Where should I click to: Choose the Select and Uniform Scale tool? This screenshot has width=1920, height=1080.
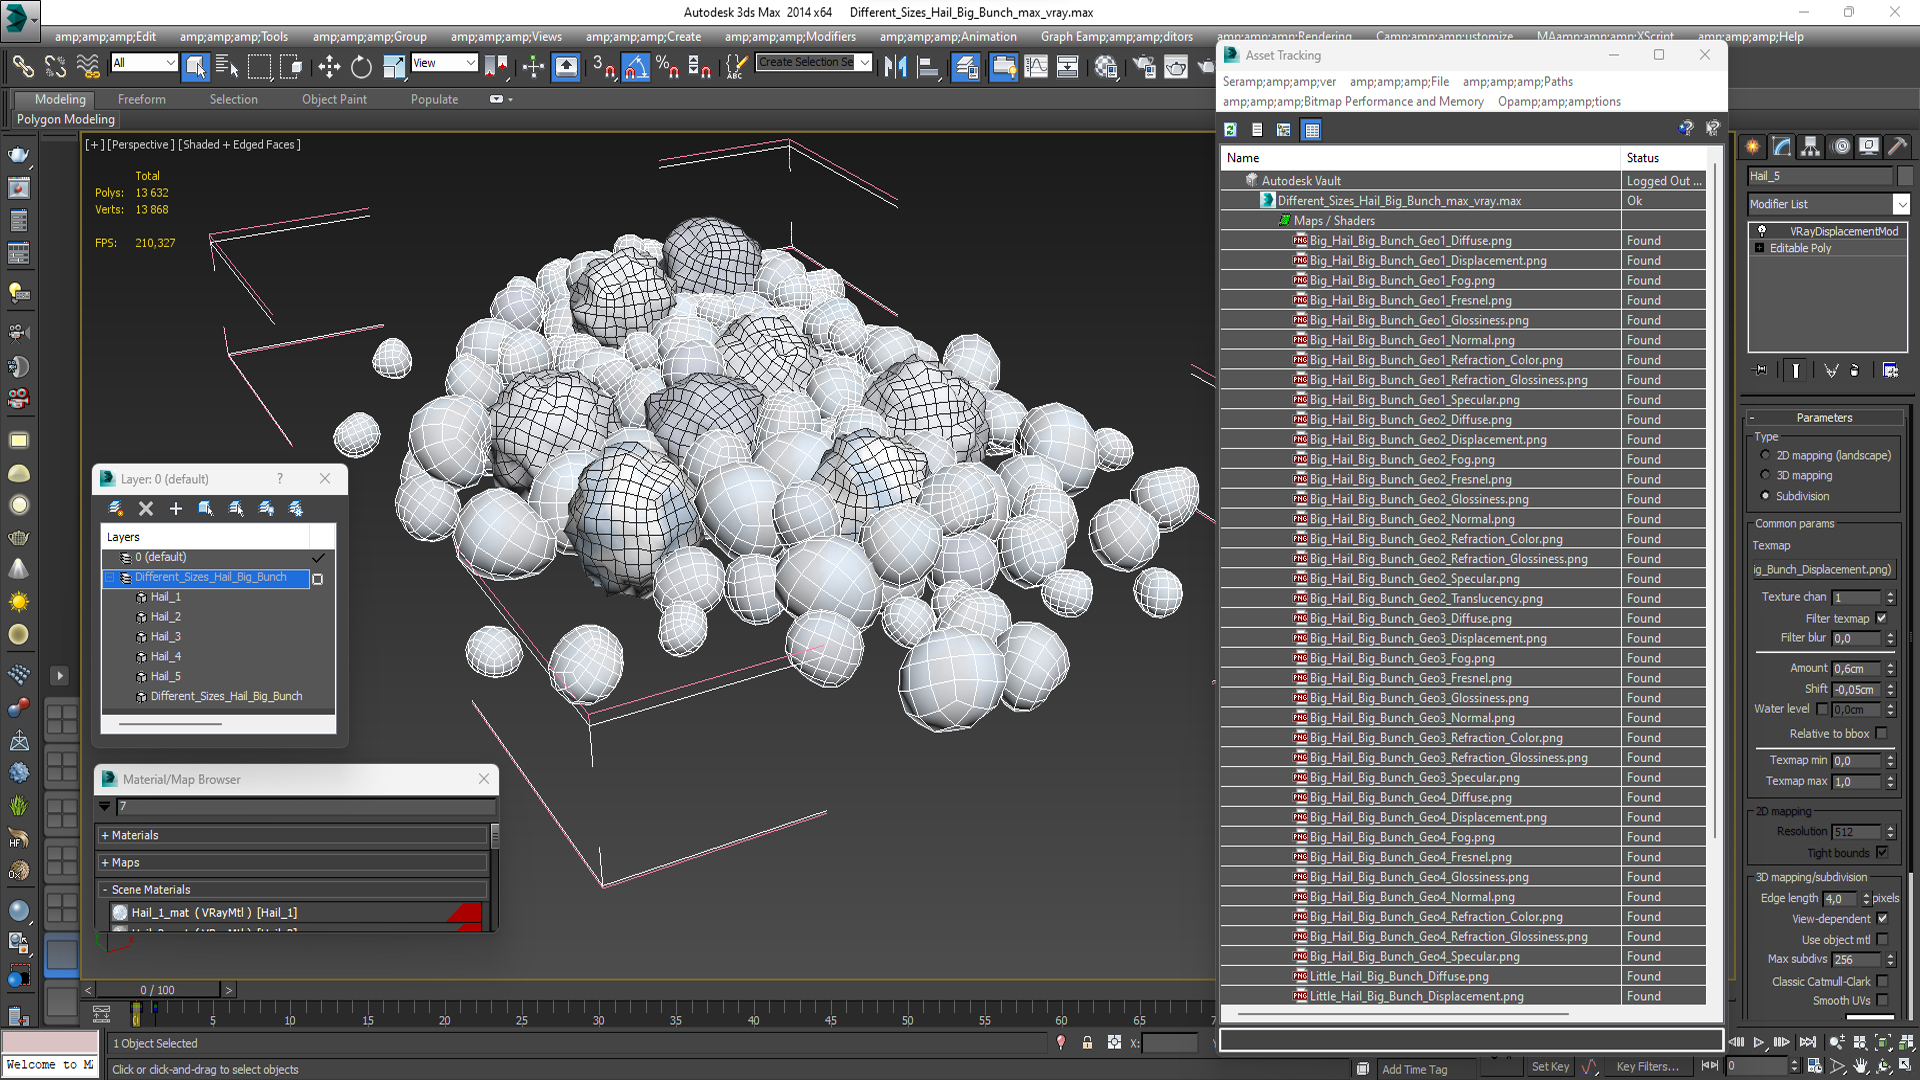coord(393,67)
